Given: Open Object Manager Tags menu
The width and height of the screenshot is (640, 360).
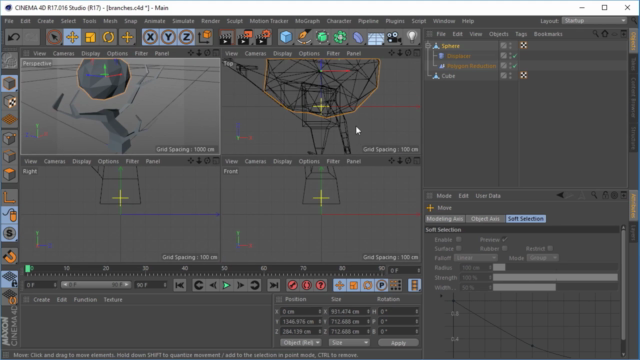Looking at the screenshot, I should click(521, 34).
